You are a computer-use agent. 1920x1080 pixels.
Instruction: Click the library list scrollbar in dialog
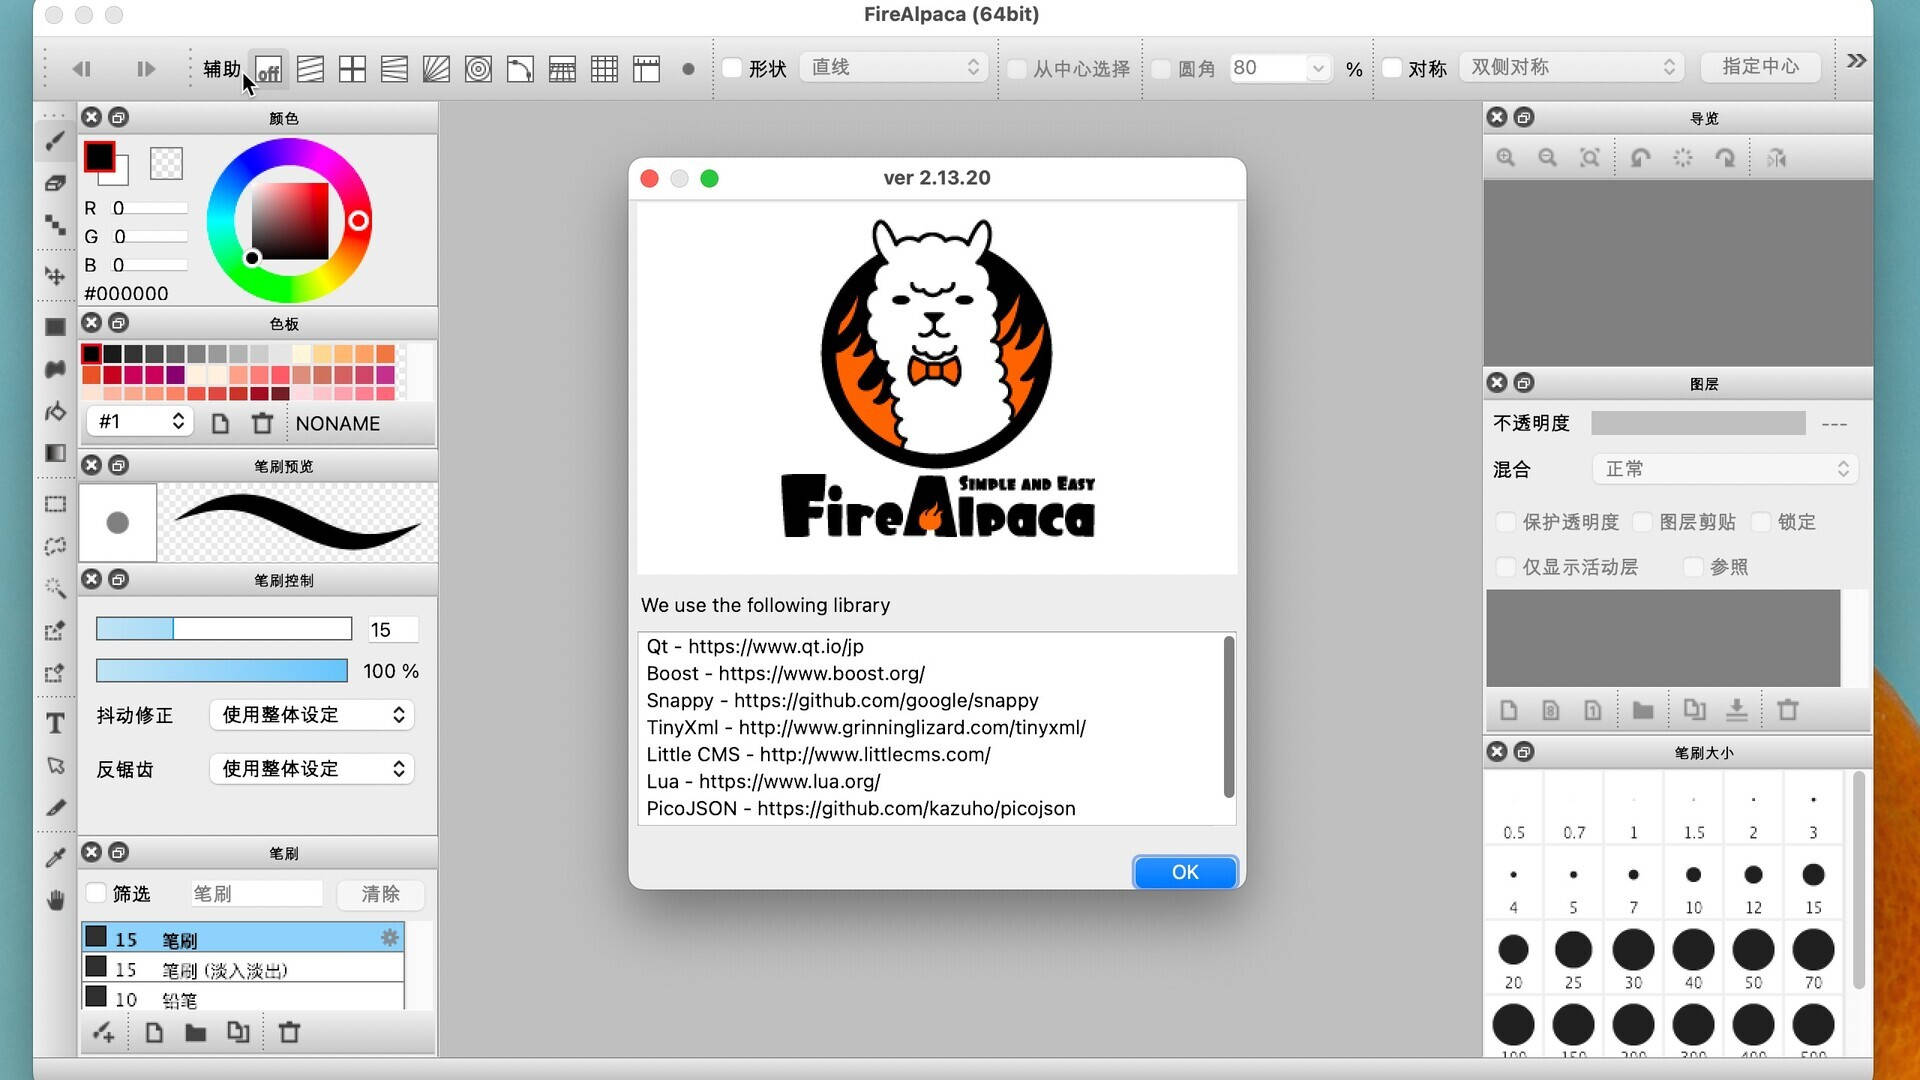pos(1229,716)
